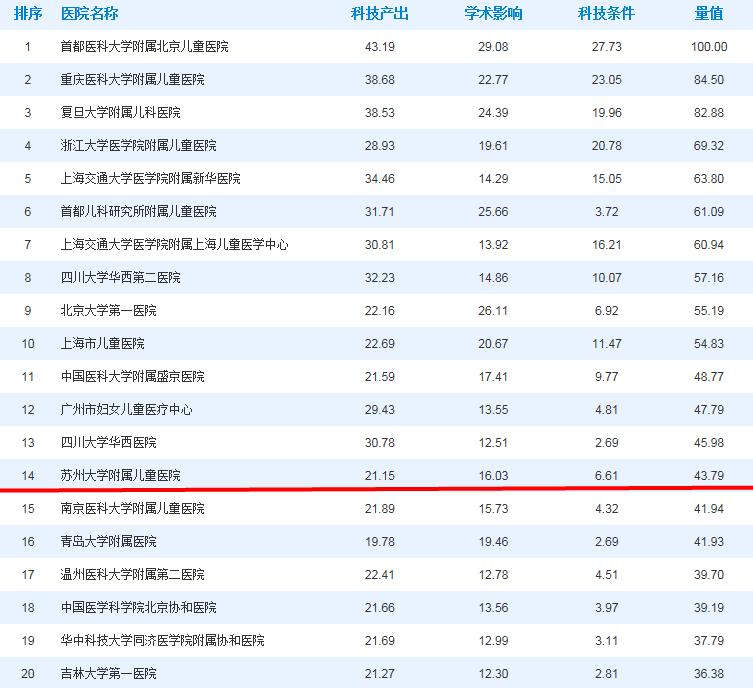
Task: Click the 32.23 科技产出 cell
Action: coord(379,278)
